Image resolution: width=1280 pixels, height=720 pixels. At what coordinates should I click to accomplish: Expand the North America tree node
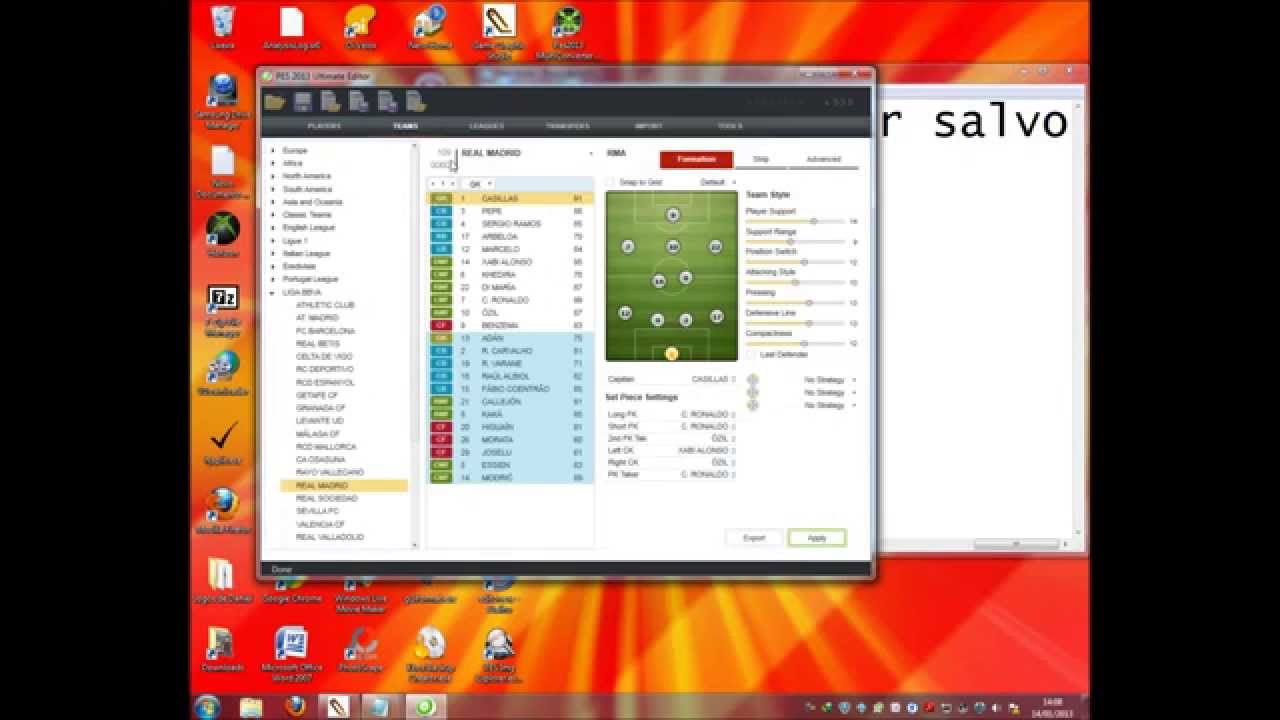(x=273, y=176)
